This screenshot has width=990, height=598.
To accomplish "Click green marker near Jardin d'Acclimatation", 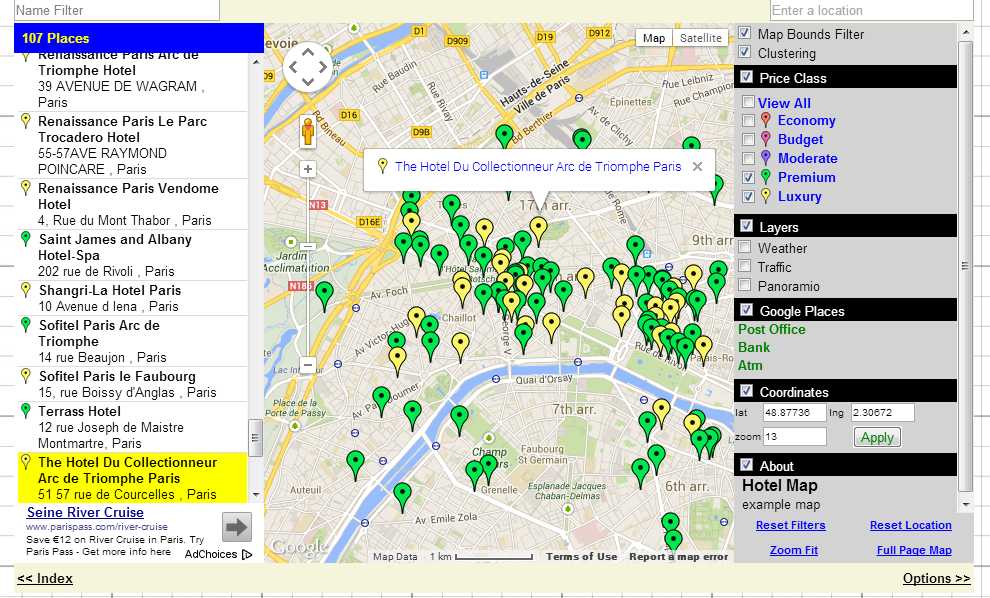I will tap(325, 296).
